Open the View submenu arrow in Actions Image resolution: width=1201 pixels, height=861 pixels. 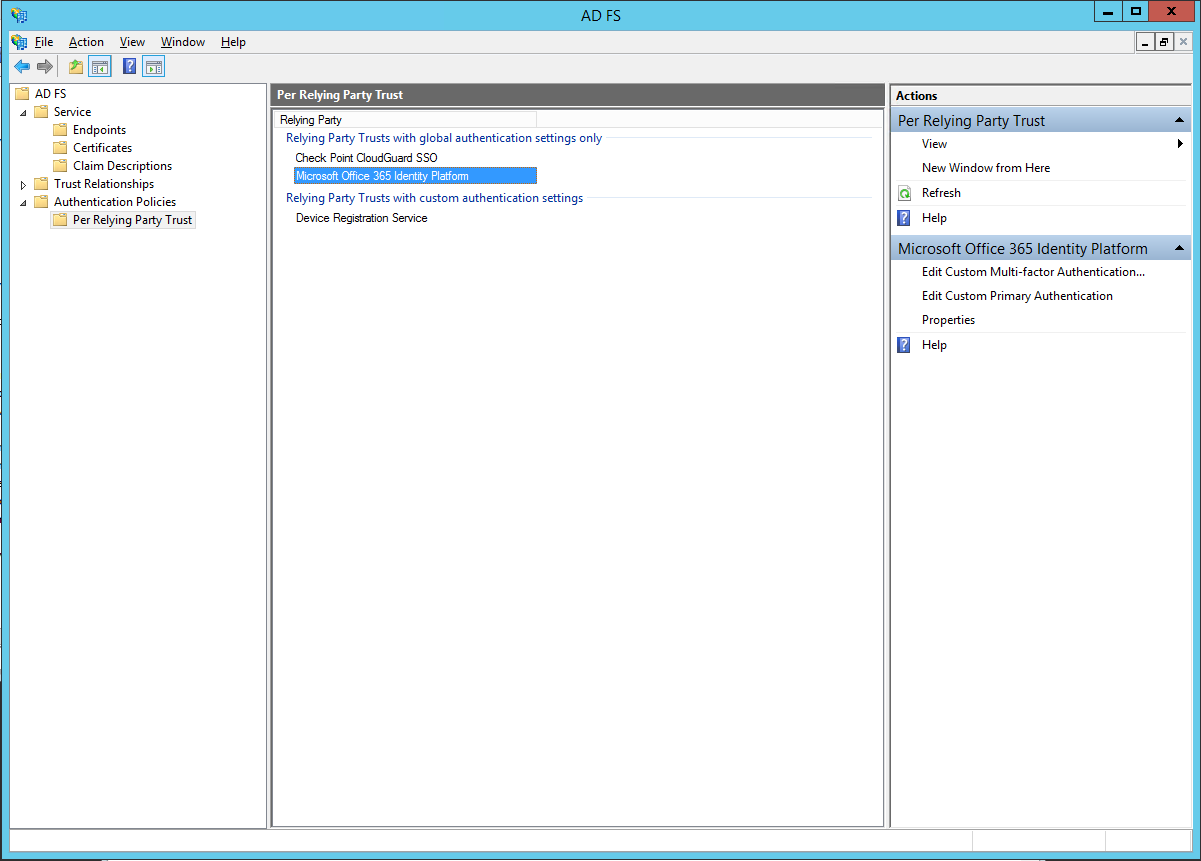pos(1180,144)
